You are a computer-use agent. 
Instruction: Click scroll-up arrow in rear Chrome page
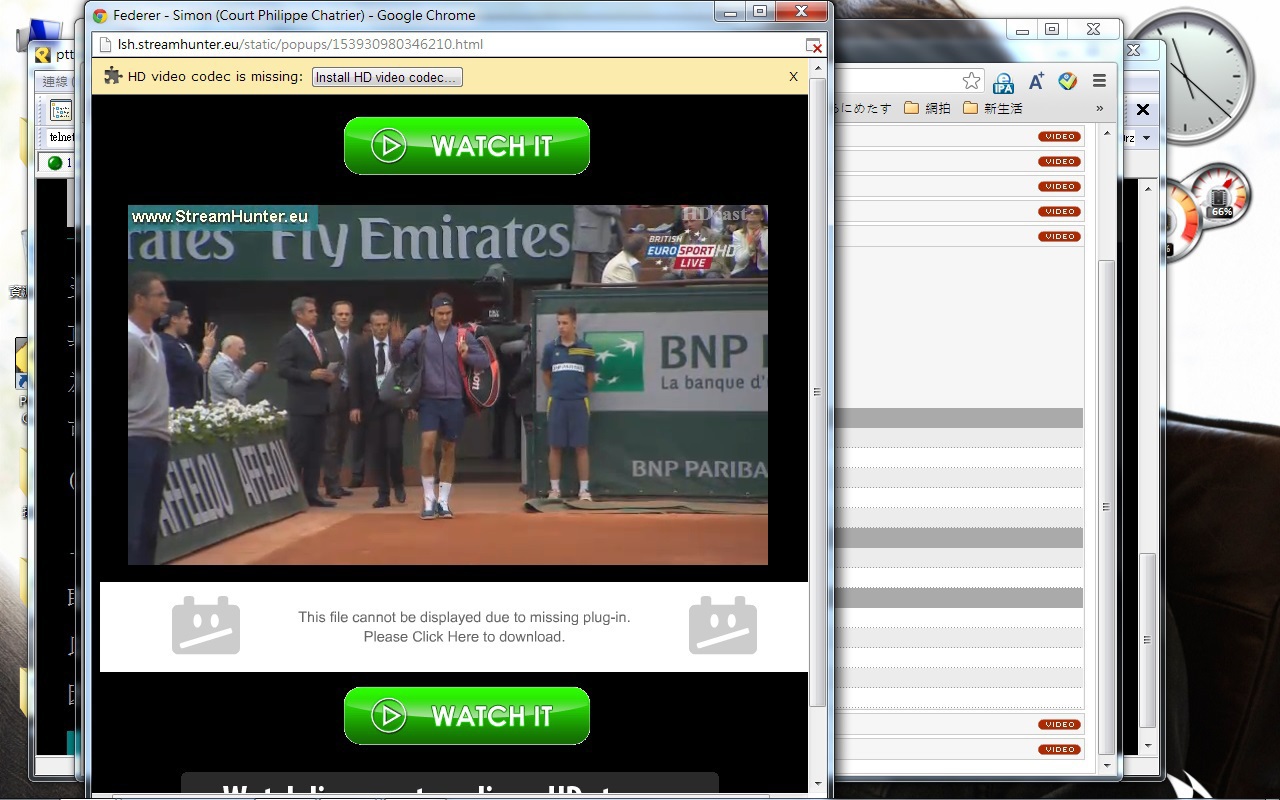click(x=1106, y=132)
